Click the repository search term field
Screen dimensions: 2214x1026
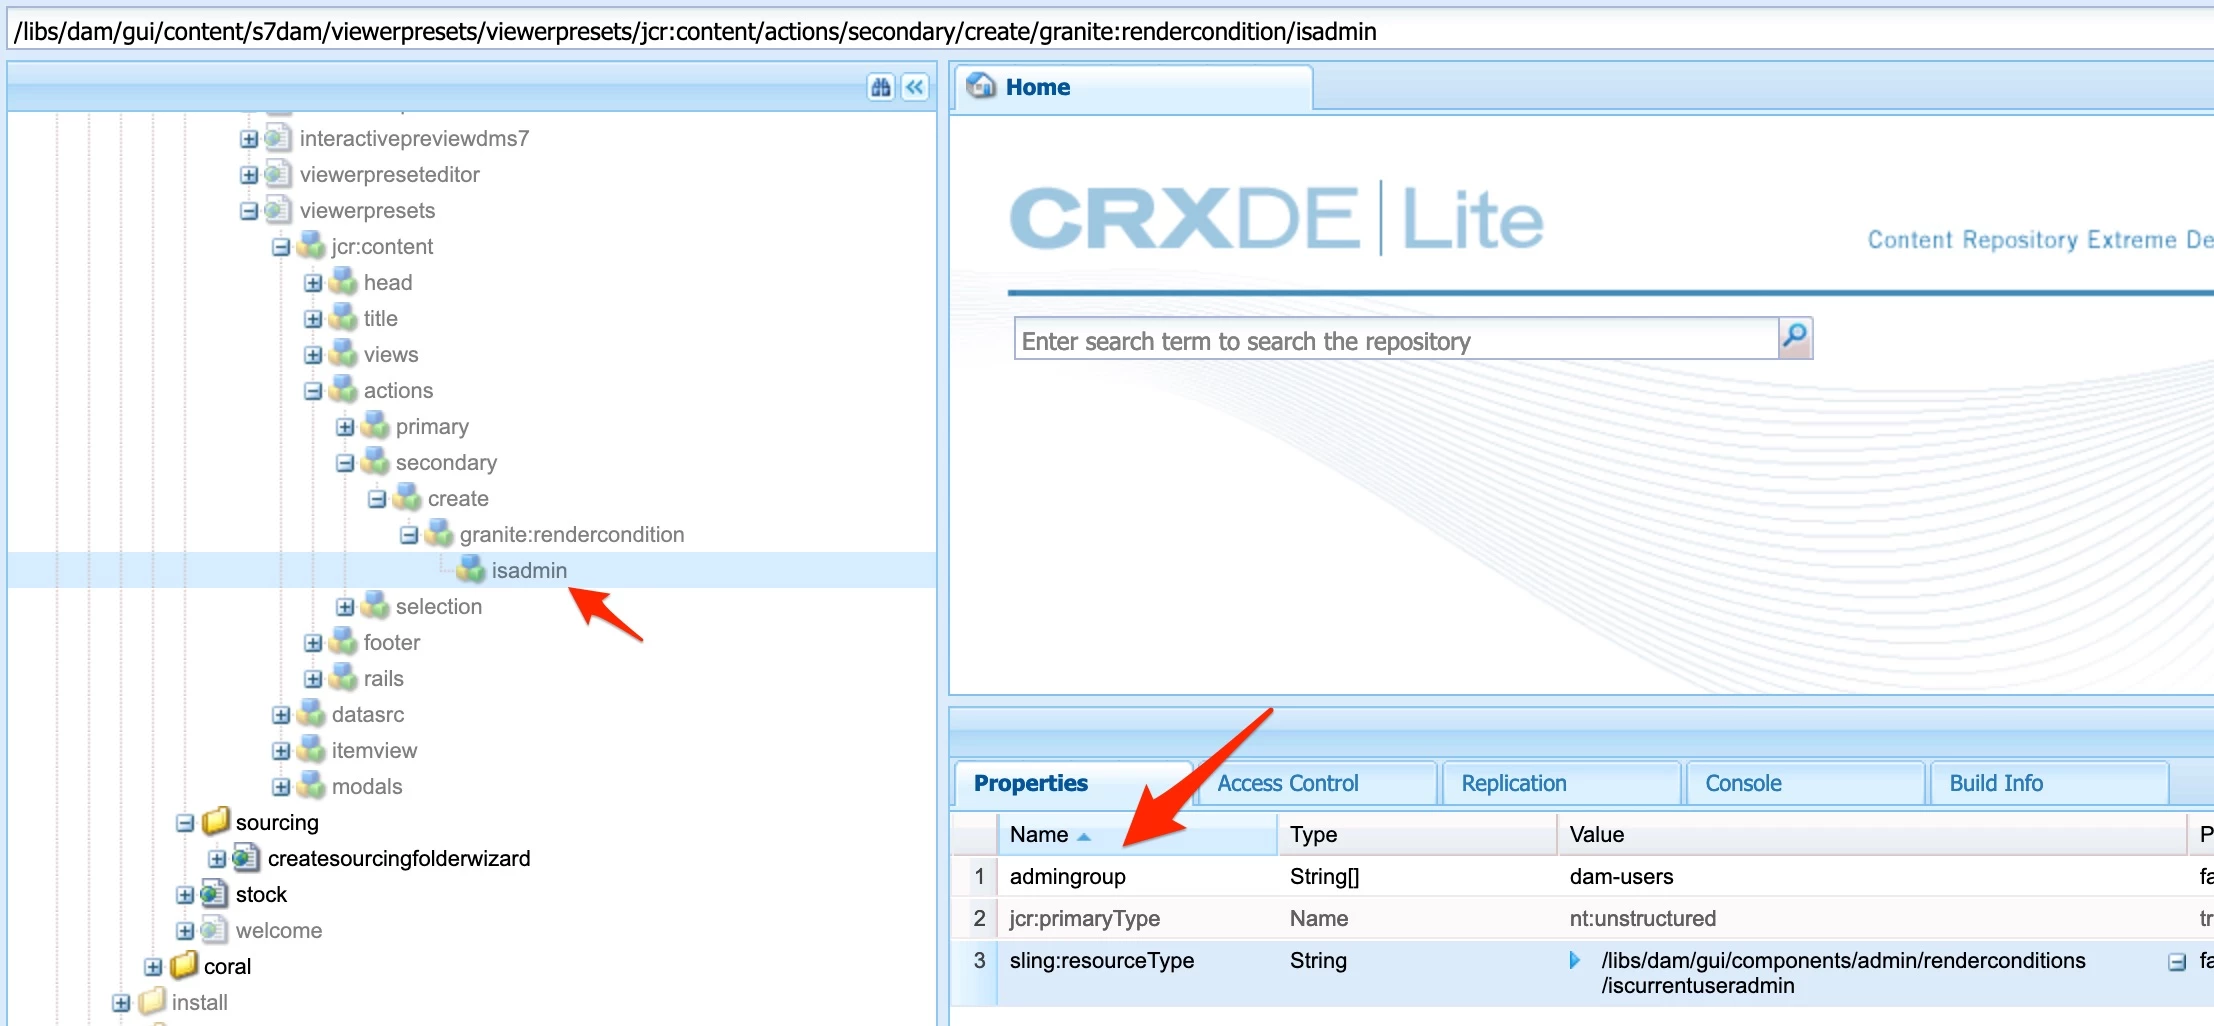click(1396, 341)
